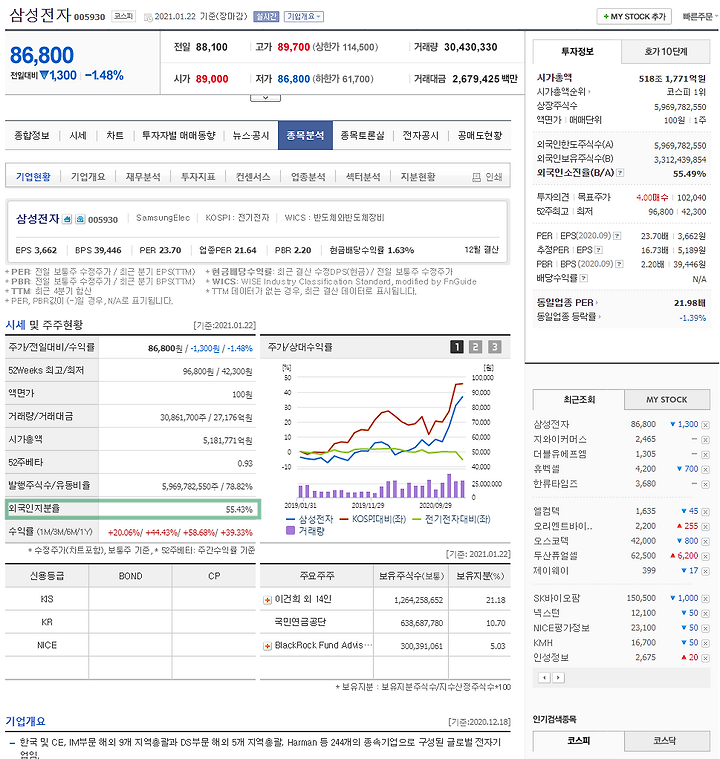Open the 시세 tab

[78, 136]
